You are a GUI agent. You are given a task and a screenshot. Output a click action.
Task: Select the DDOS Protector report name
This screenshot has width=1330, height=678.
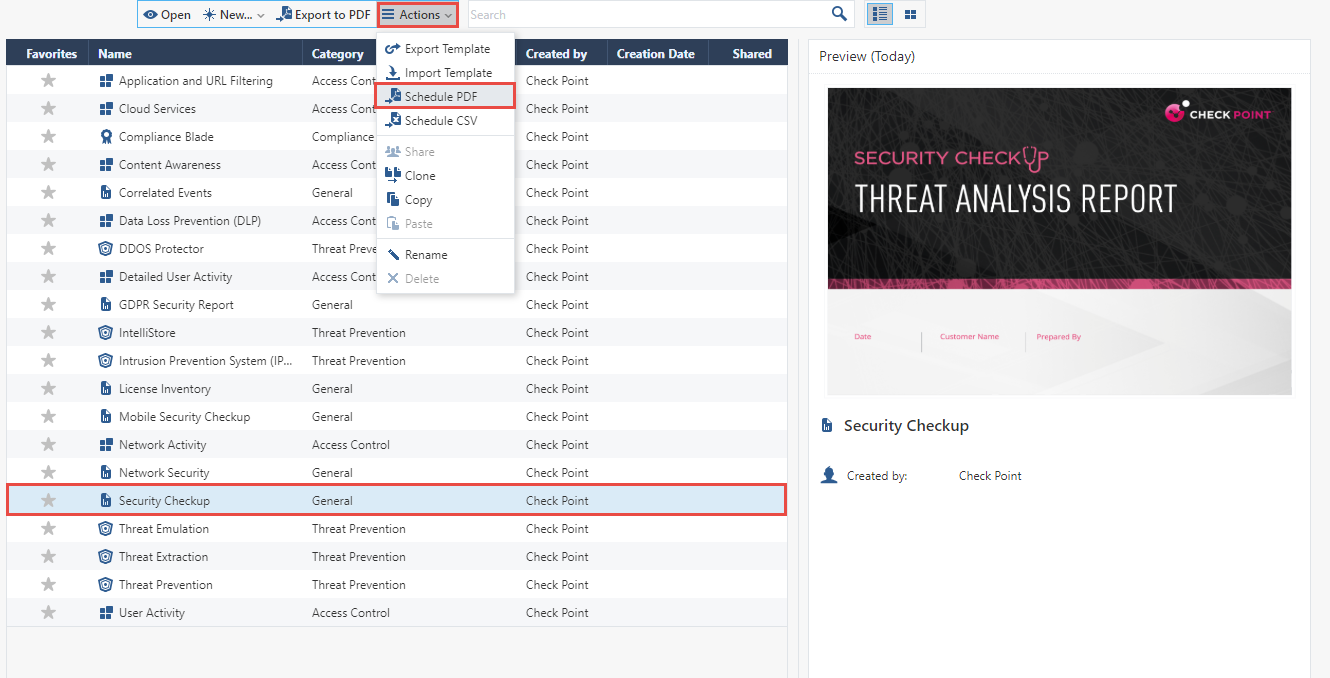161,249
